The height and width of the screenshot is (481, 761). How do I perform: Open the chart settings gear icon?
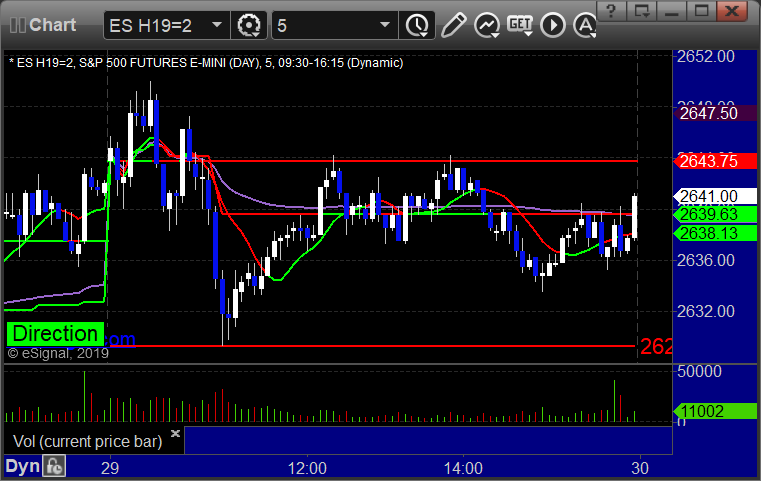(x=248, y=25)
